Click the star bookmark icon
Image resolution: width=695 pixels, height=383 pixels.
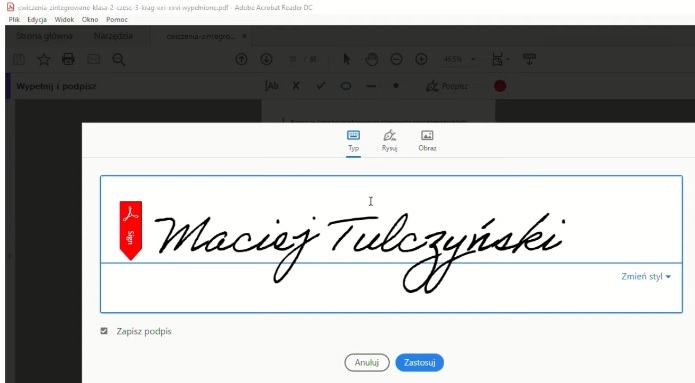(43, 59)
